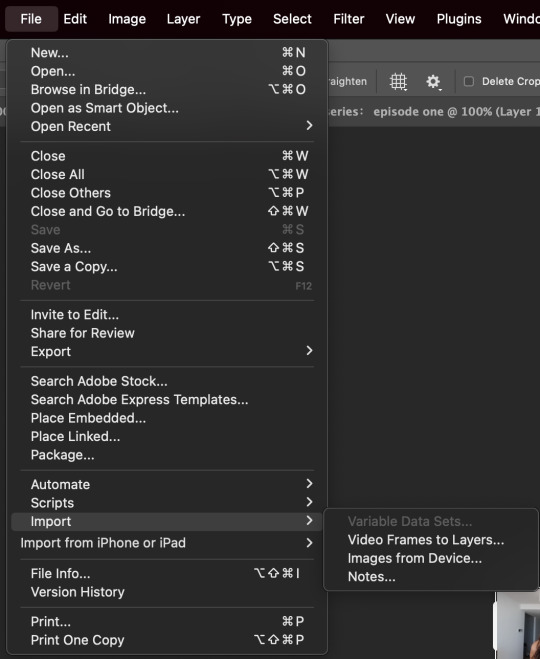The height and width of the screenshot is (659, 540).
Task: Select Open as Smart Object...
Action: coord(167,108)
